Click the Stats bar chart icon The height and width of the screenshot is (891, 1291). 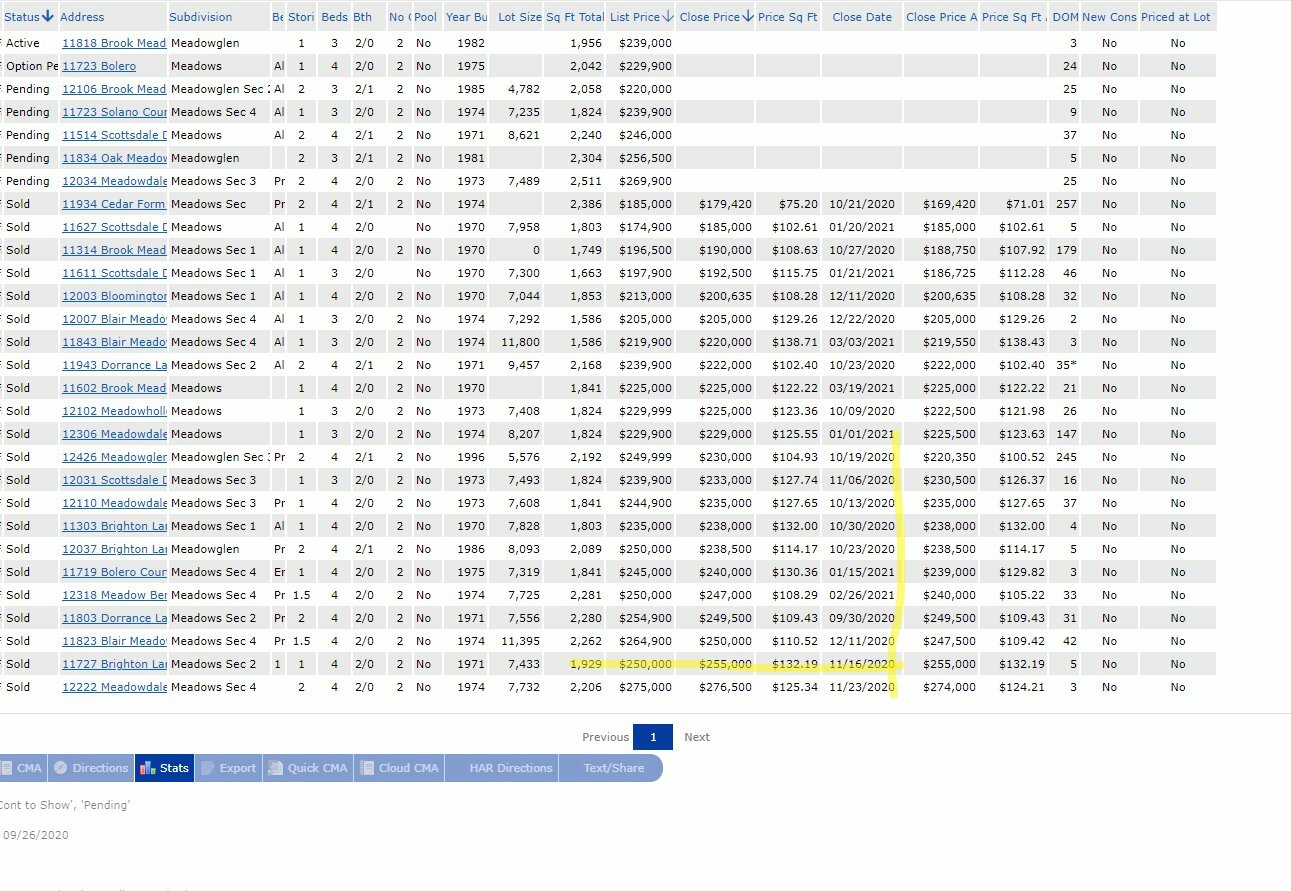tap(148, 768)
